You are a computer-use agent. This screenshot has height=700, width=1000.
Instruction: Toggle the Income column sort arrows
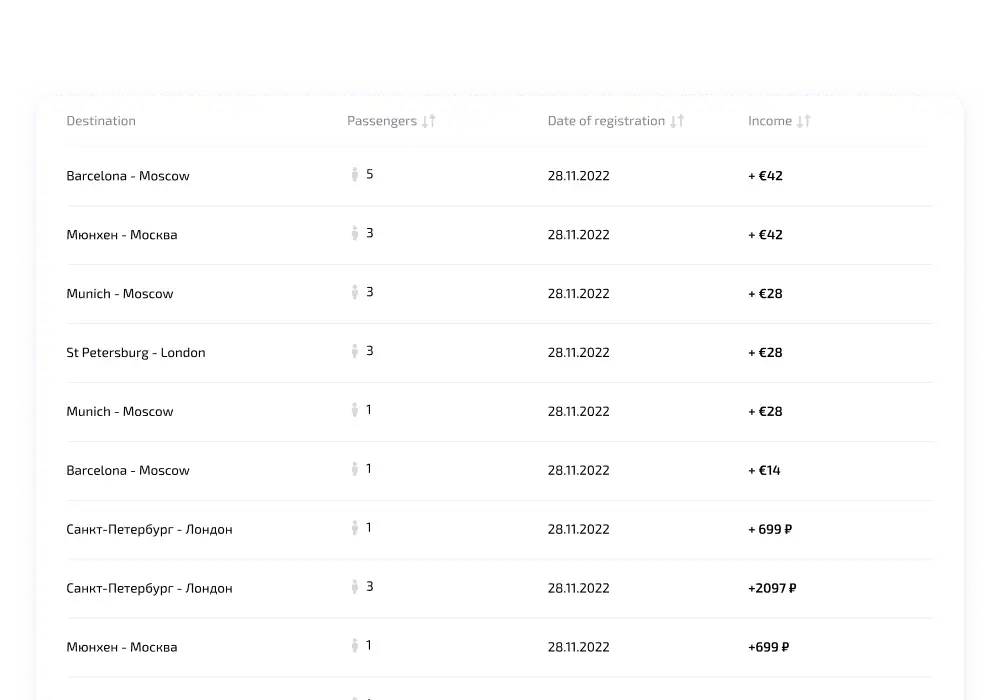coord(804,121)
